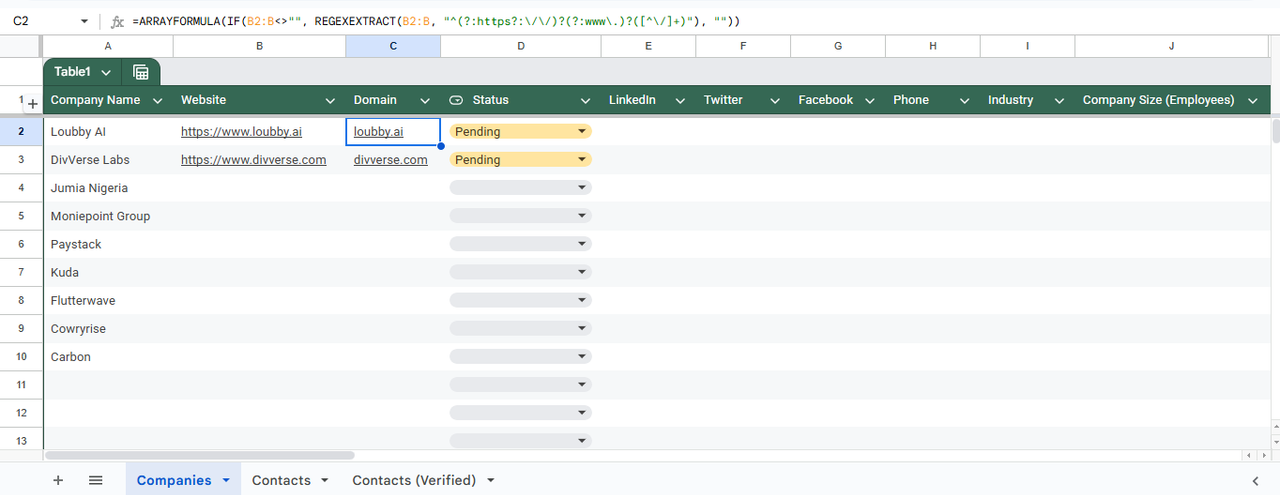Viewport: 1280px width, 495px height.
Task: Open the https://www.loubby.ai link
Action: [x=241, y=131]
